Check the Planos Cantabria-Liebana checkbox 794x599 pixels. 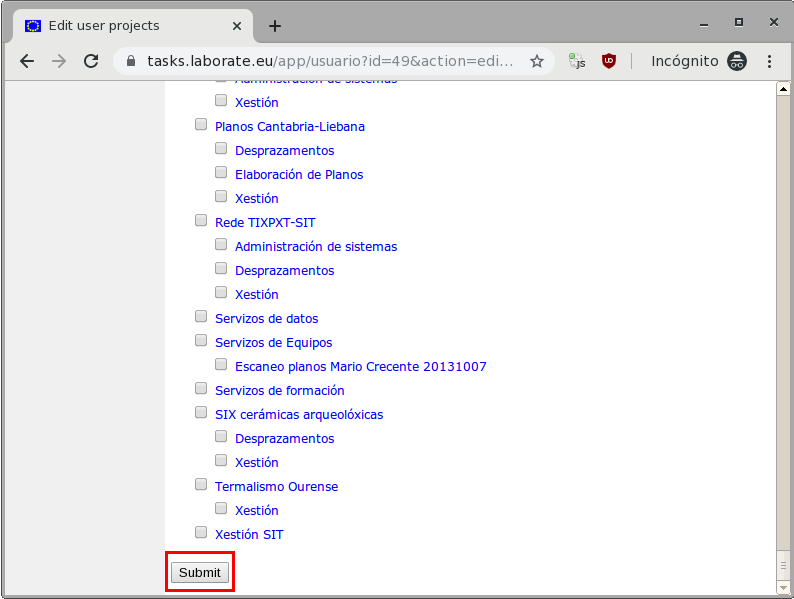tap(201, 125)
